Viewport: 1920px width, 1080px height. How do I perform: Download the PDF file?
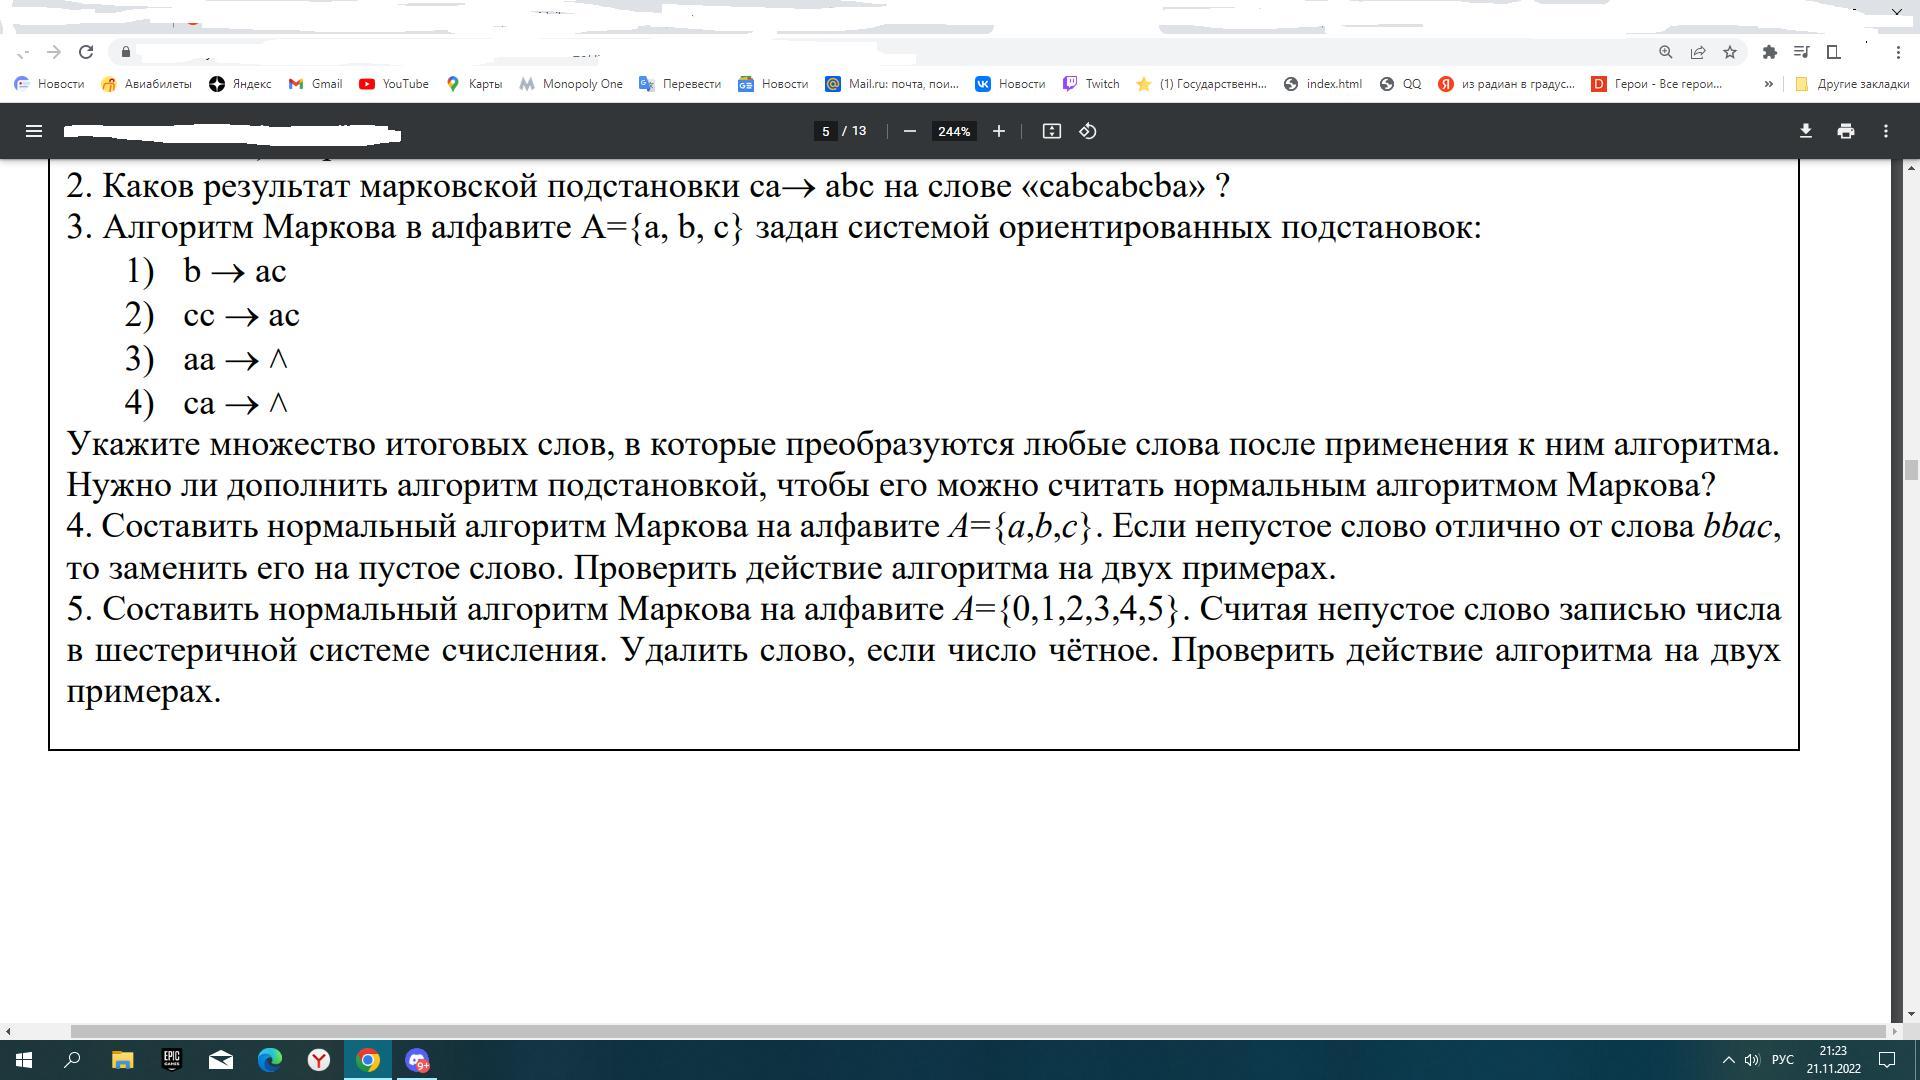point(1805,131)
